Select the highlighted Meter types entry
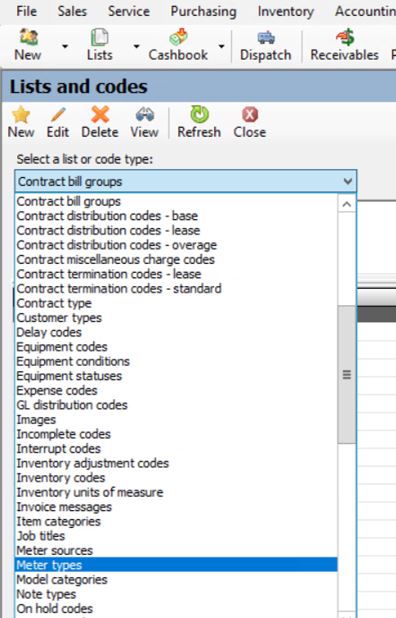Image resolution: width=396 pixels, height=618 pixels. (x=176, y=565)
